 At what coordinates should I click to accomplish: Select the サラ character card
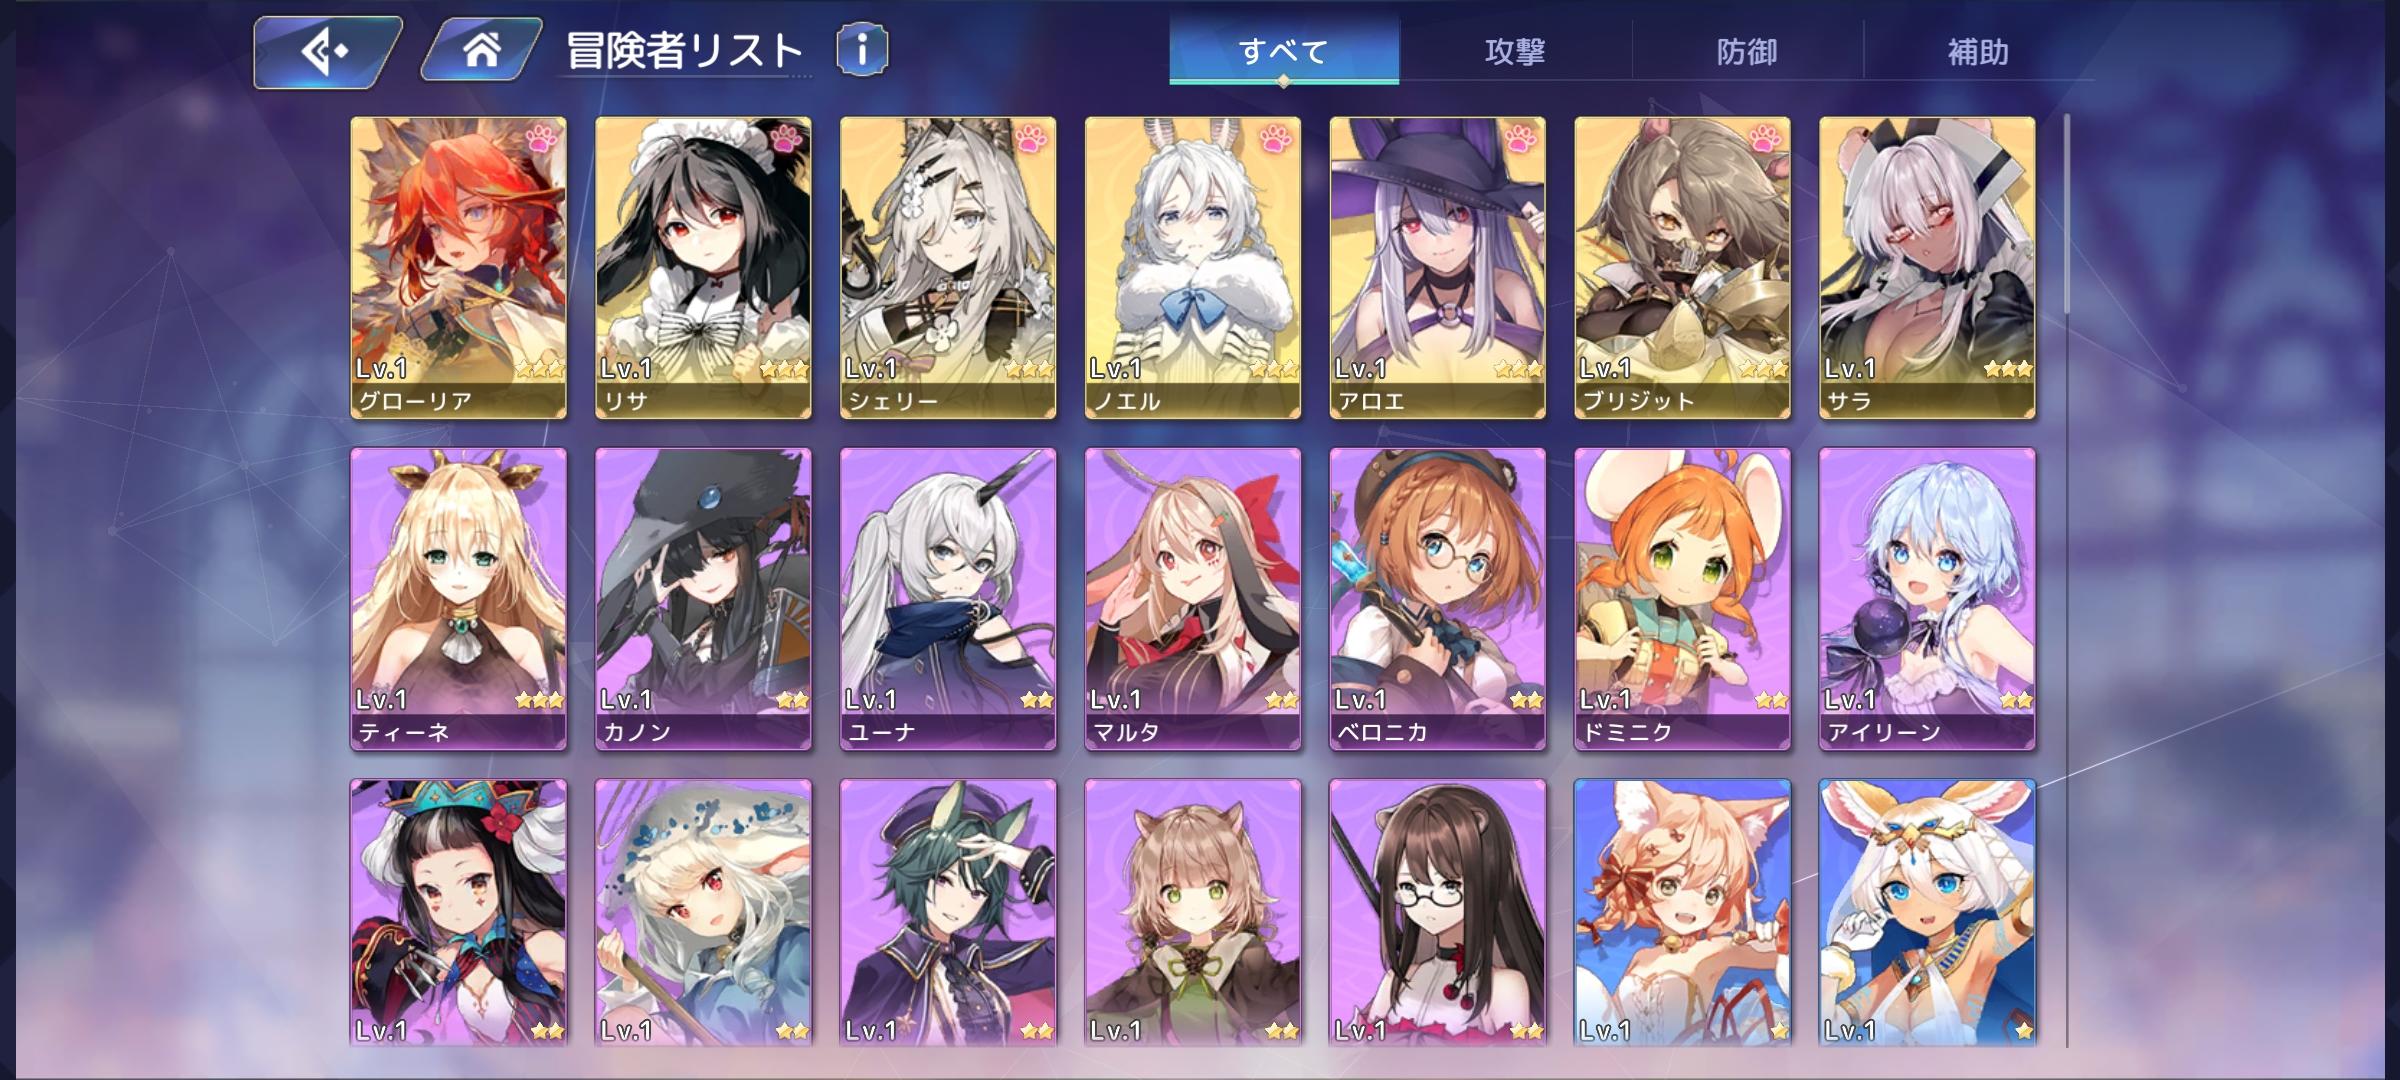pyautogui.click(x=1927, y=268)
